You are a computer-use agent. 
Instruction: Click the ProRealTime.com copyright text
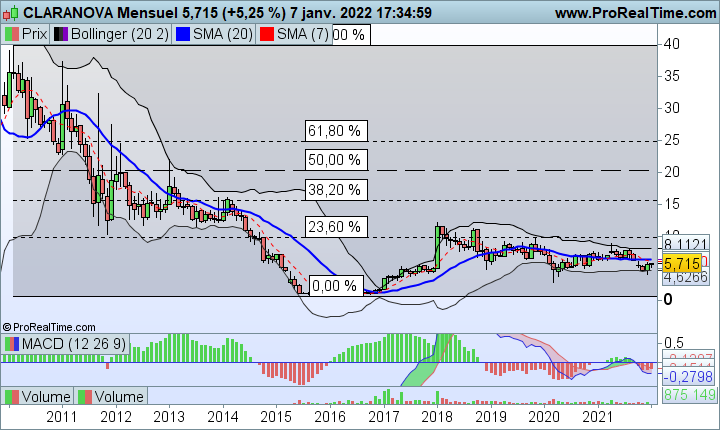pos(49,327)
